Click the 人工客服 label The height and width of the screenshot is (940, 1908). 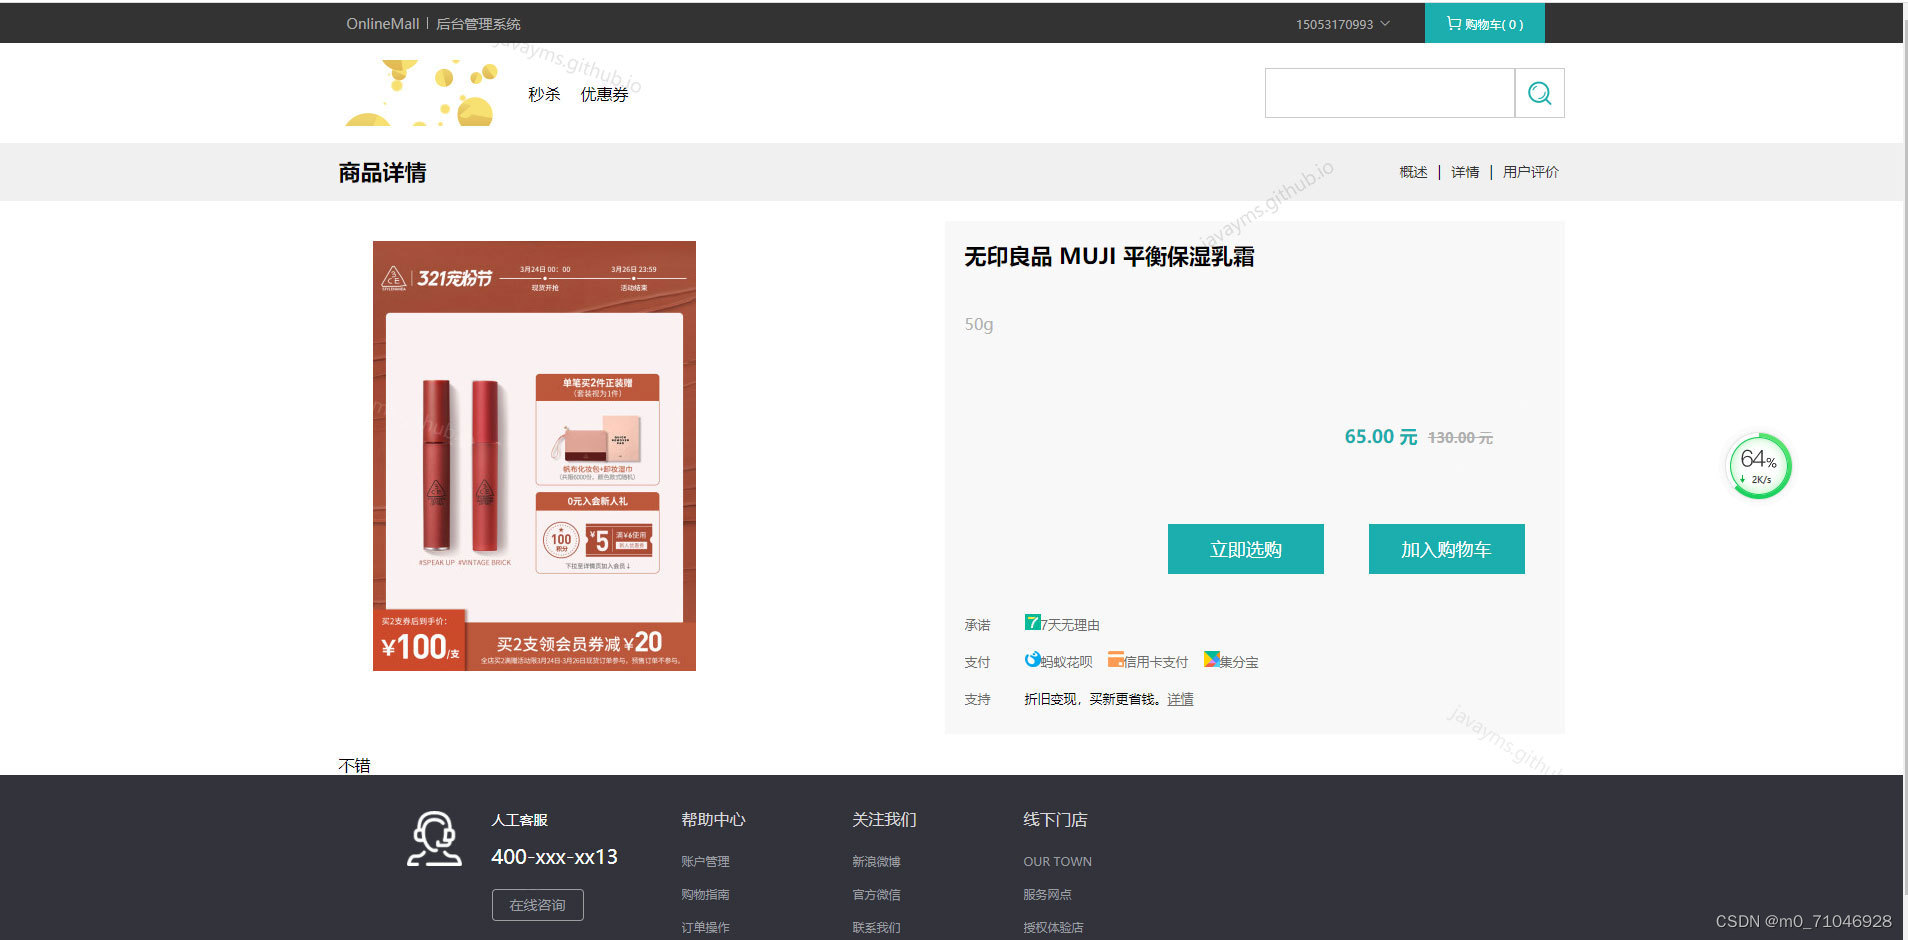519,820
